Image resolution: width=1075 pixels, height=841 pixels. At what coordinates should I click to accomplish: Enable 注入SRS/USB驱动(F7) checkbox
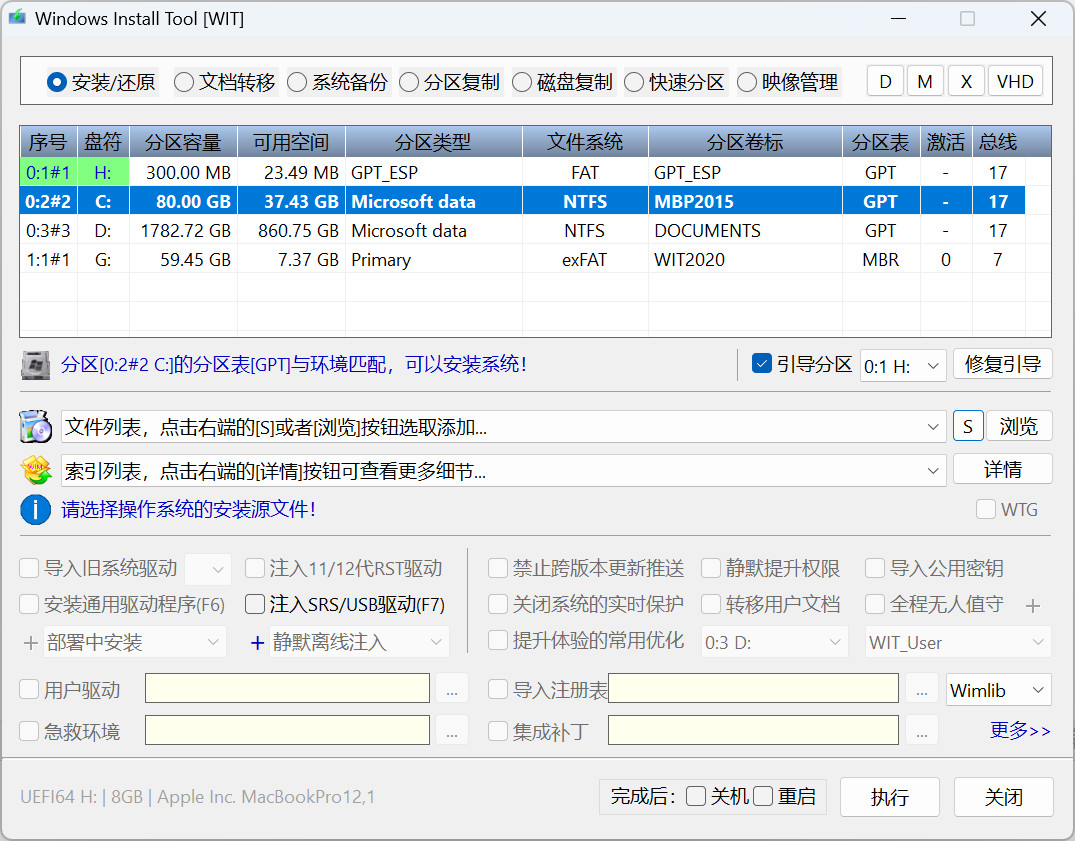pos(255,605)
